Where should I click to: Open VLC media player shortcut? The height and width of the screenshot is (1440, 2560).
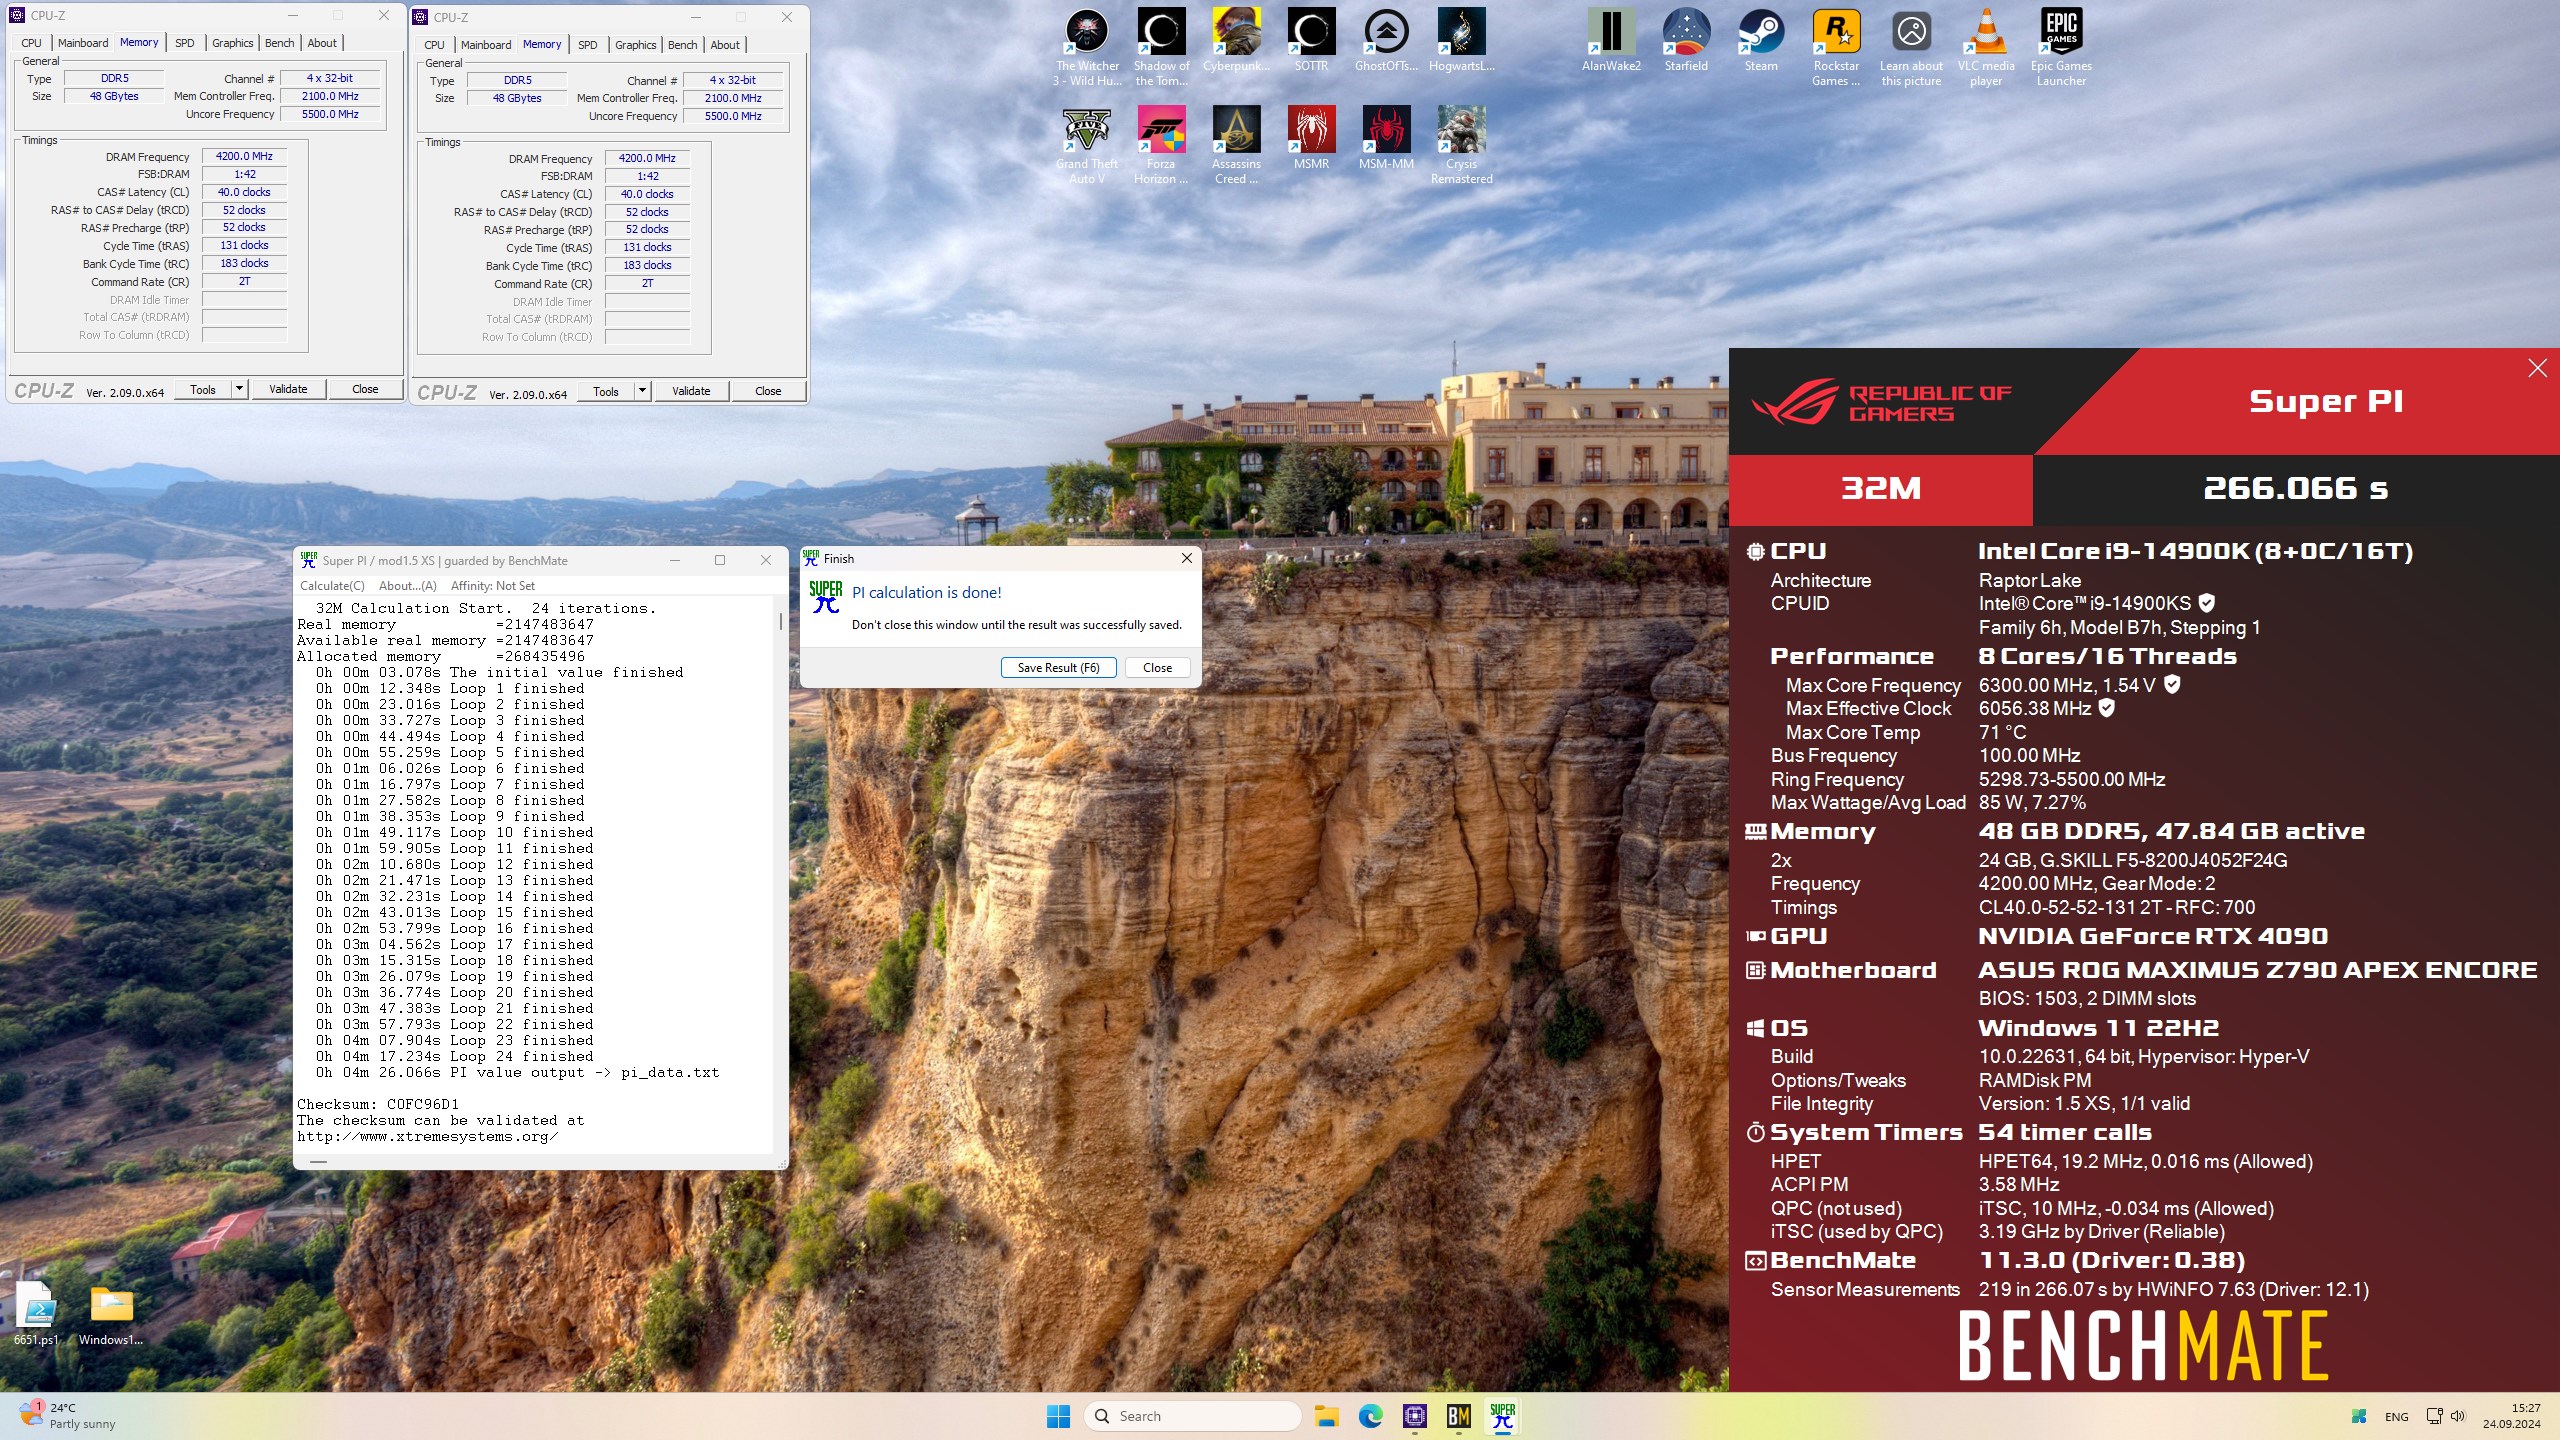(x=1986, y=46)
